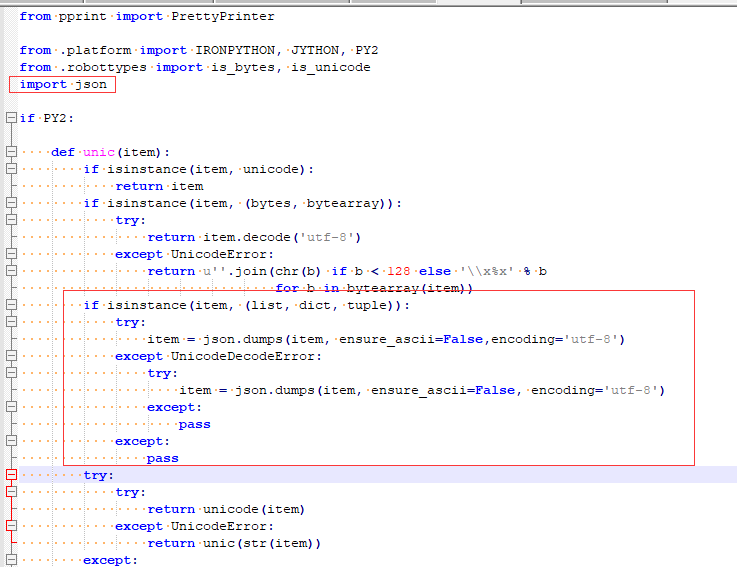Collapse the red fold marker on the highlighted 'try:' line
Screen dimensions: 737x567
coord(11,475)
